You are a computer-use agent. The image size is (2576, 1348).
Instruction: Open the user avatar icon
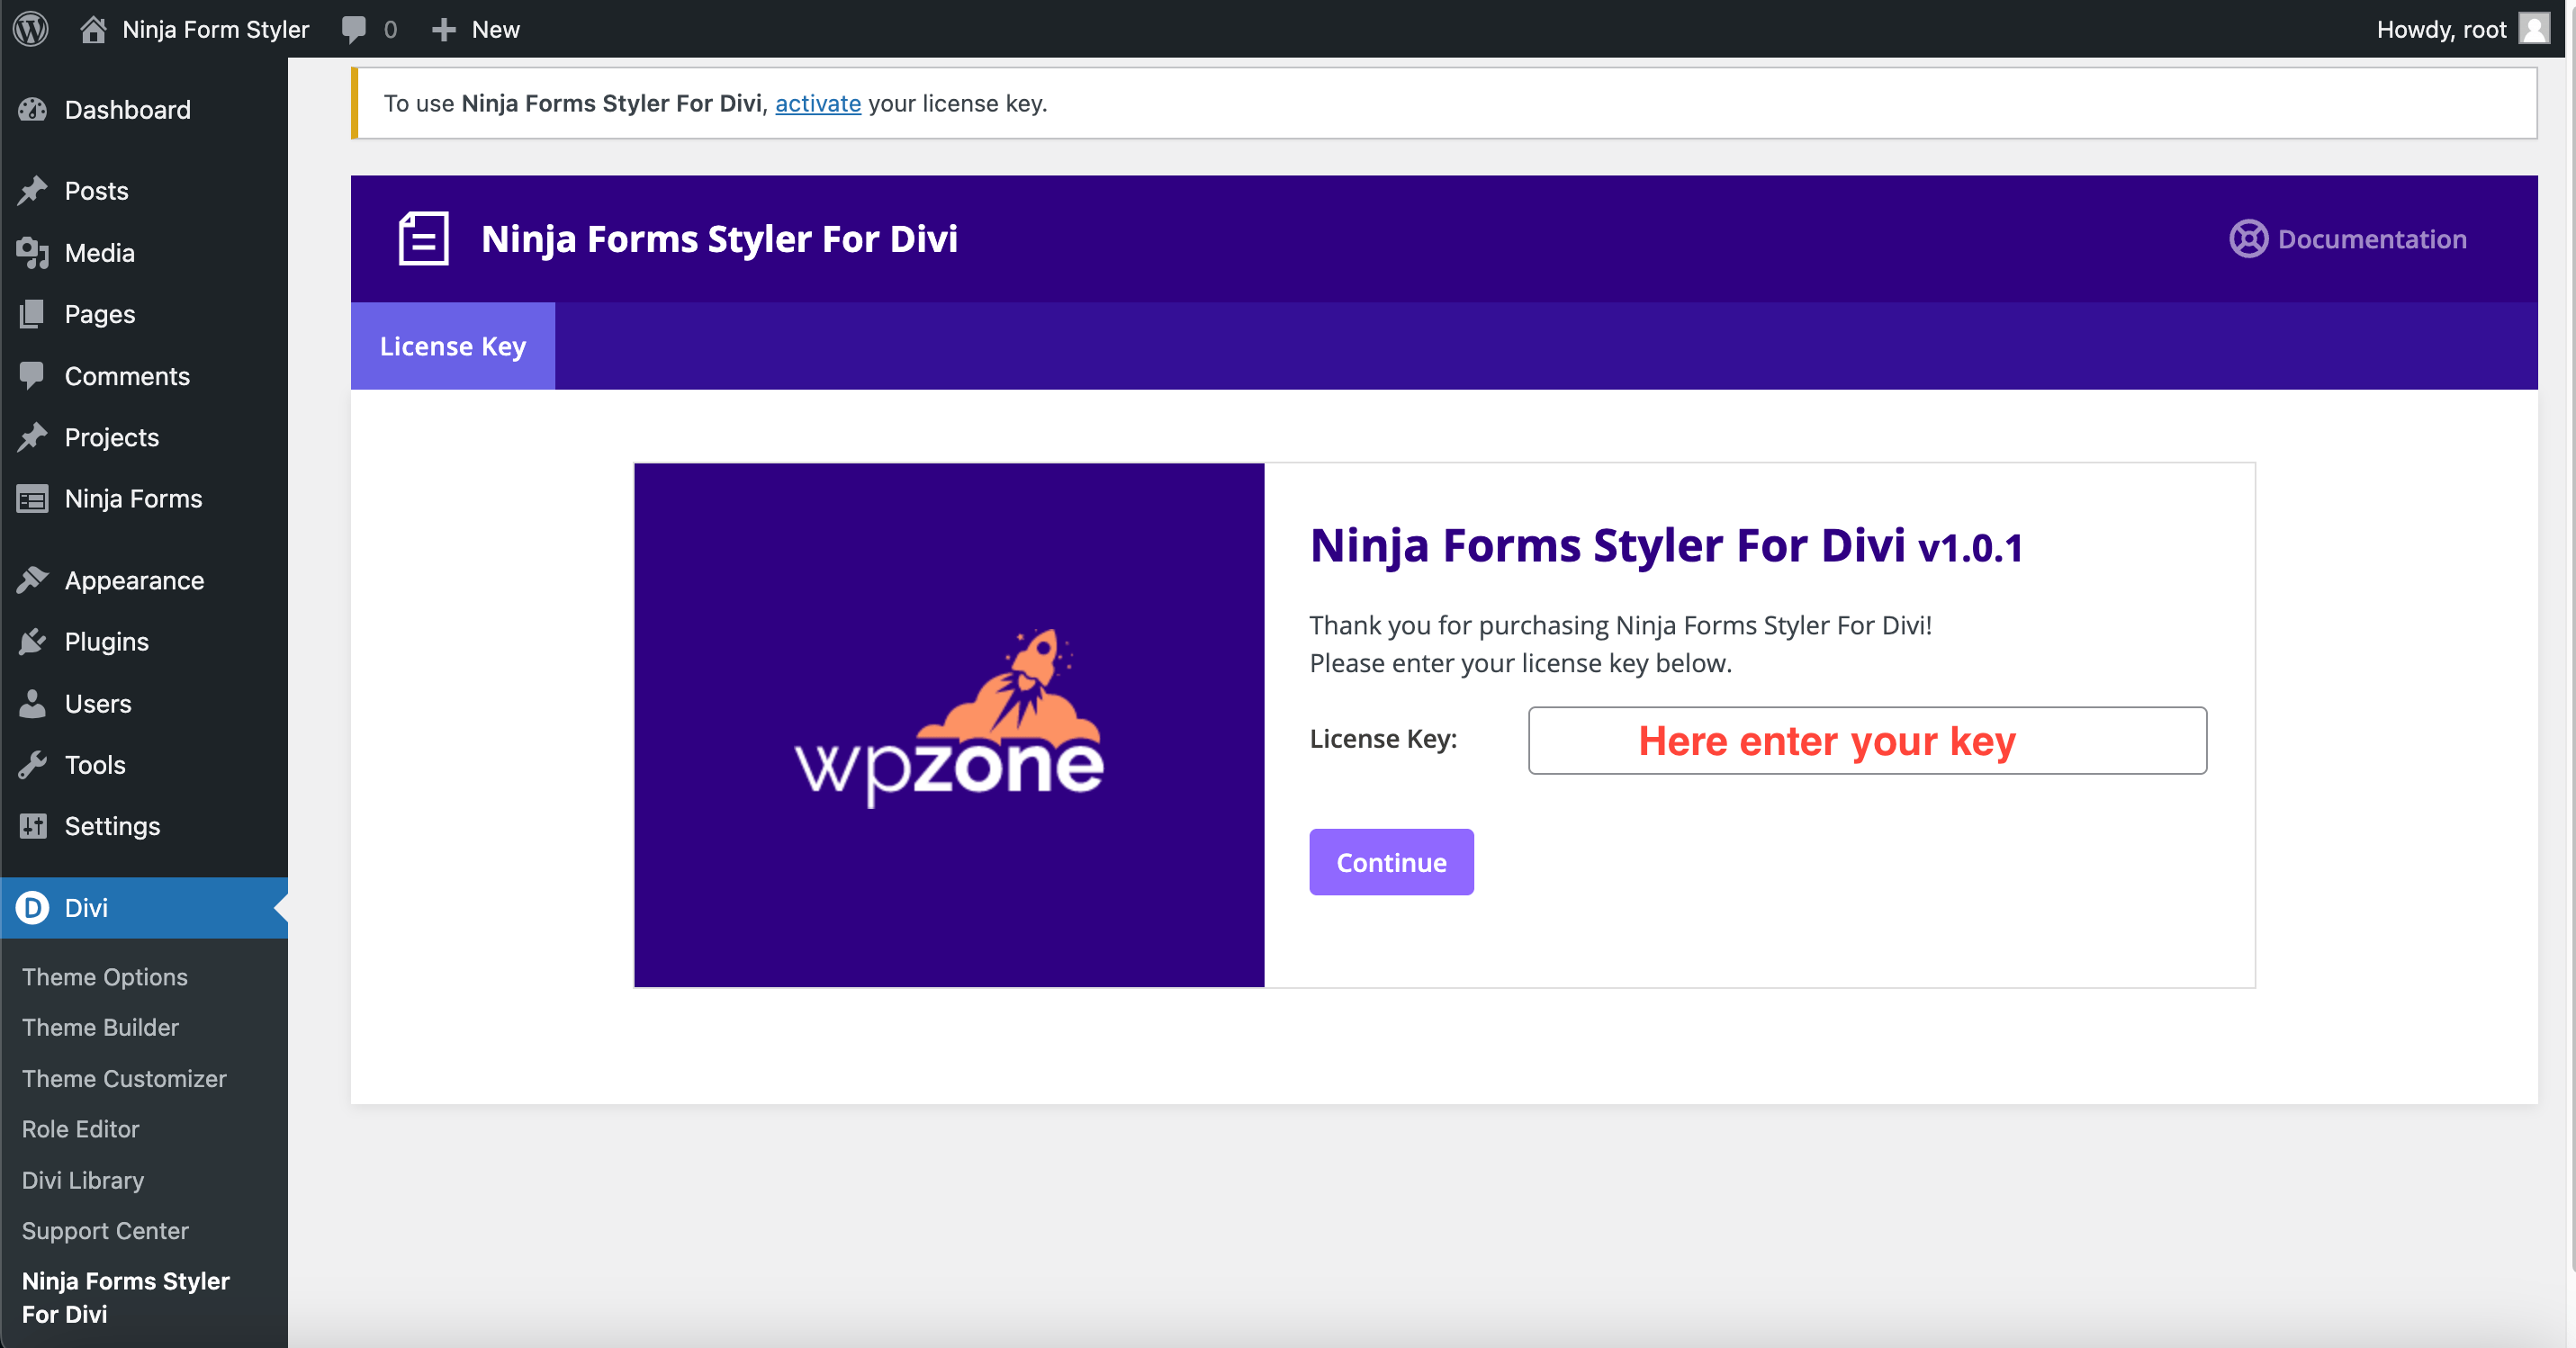point(2534,29)
